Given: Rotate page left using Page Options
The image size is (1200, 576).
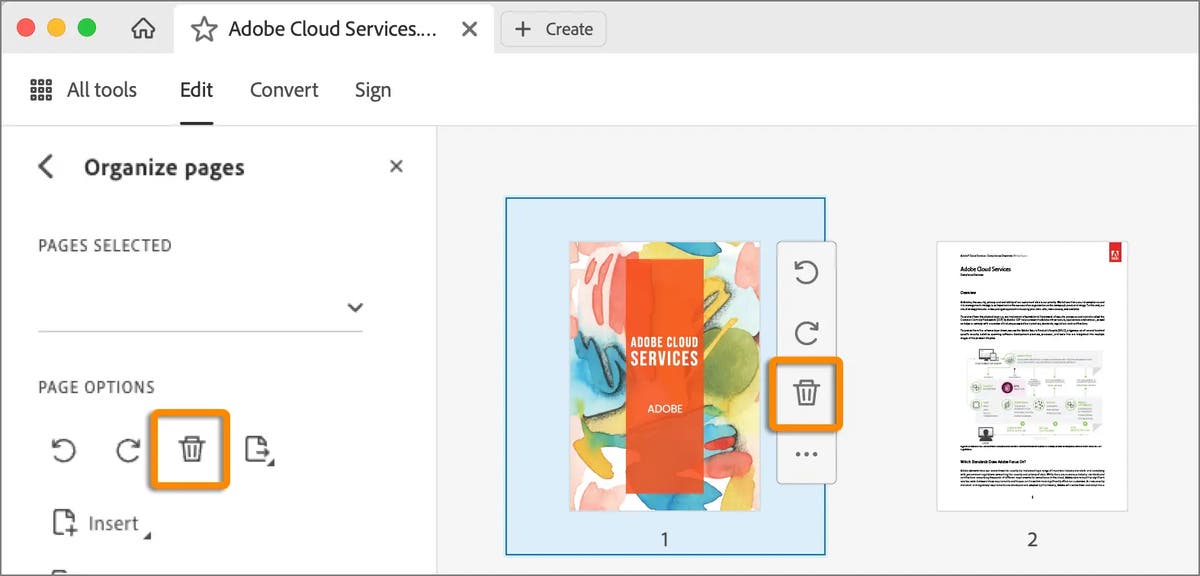Looking at the screenshot, I should click(63, 450).
